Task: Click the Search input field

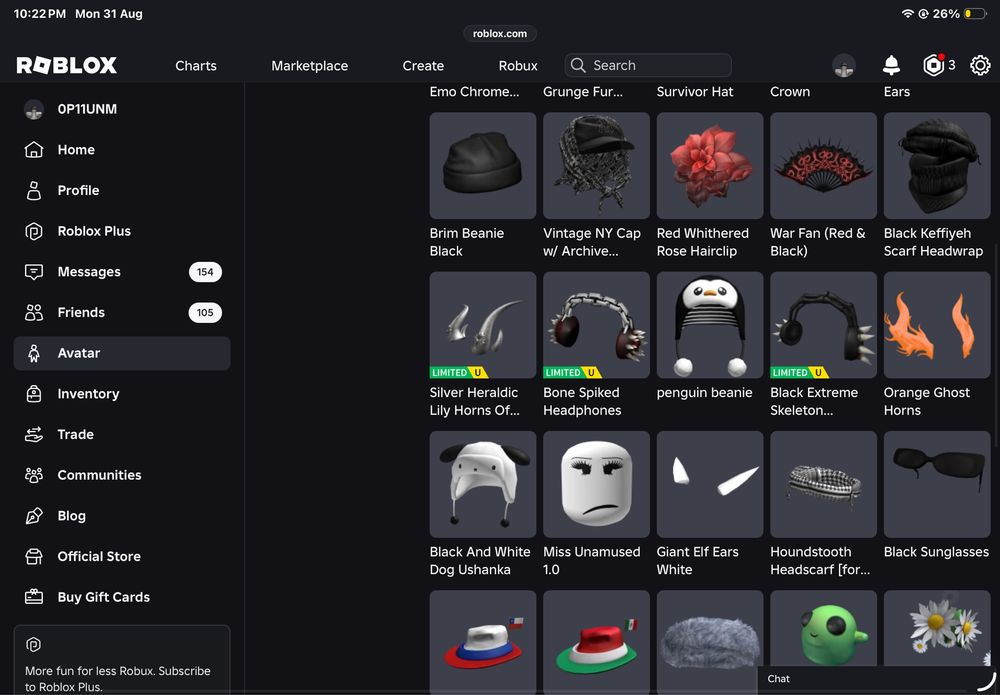Action: (648, 65)
